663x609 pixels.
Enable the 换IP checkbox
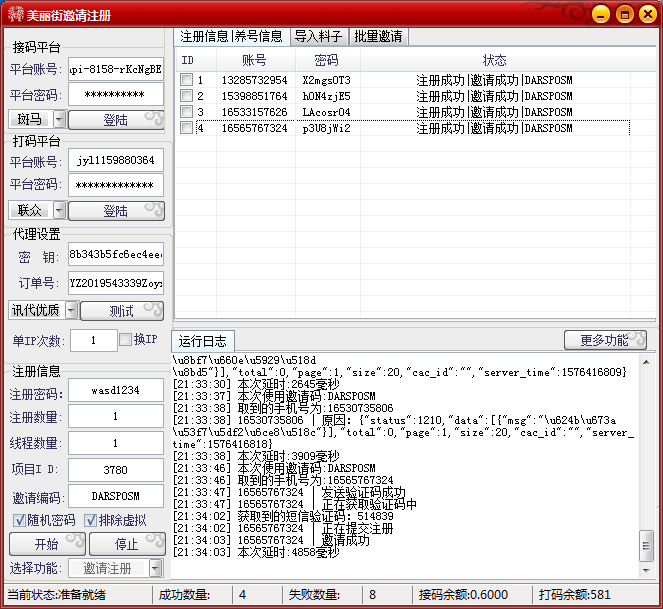[x=126, y=340]
